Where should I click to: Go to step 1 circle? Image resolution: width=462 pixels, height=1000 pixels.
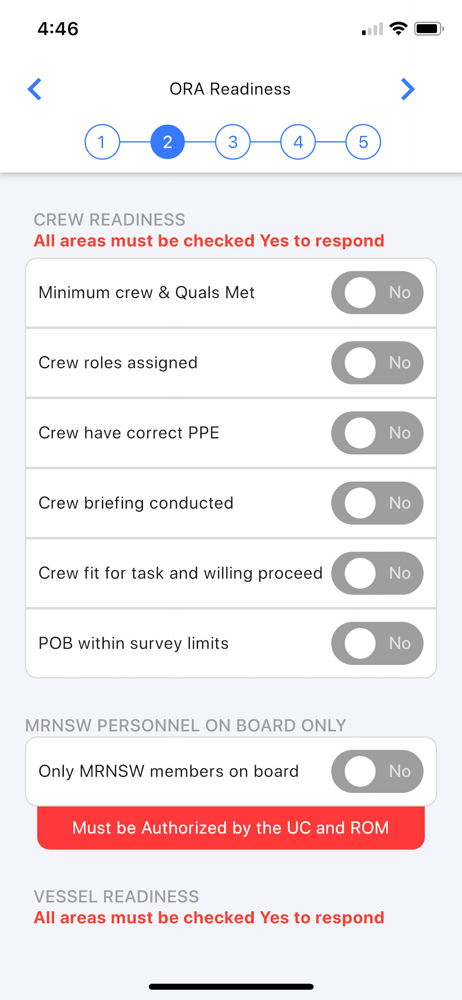point(102,142)
